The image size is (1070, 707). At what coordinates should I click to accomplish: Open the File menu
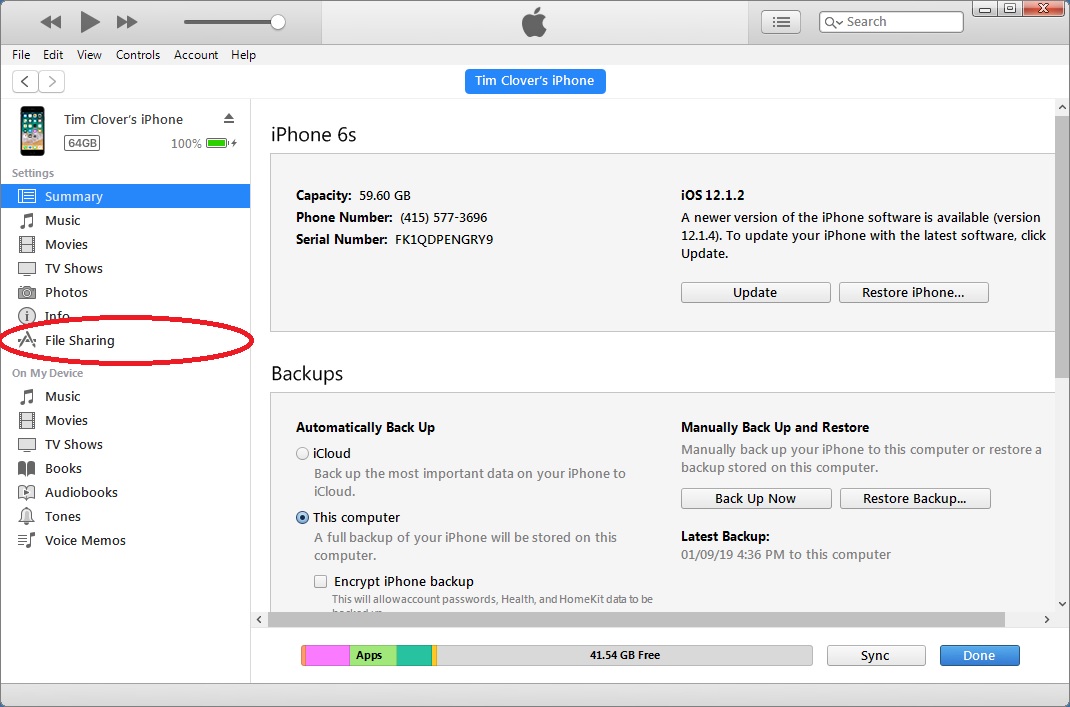21,55
